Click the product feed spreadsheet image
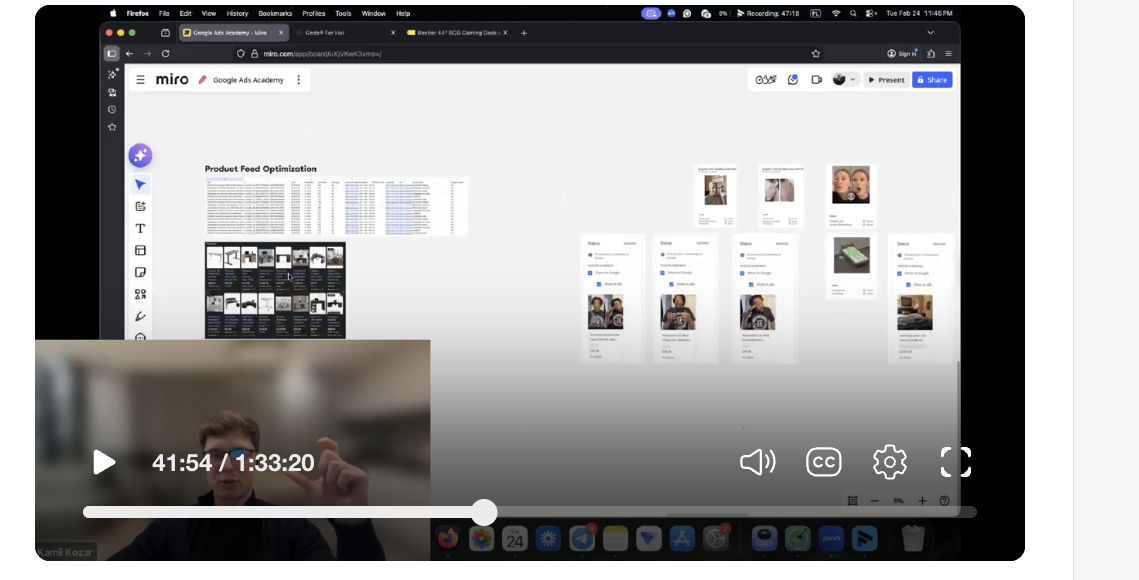The image size is (1139, 580). (336, 206)
